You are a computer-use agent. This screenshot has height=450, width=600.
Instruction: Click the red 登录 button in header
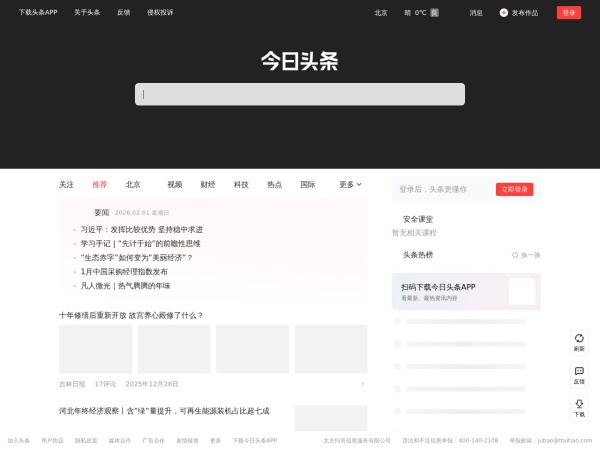pos(569,13)
